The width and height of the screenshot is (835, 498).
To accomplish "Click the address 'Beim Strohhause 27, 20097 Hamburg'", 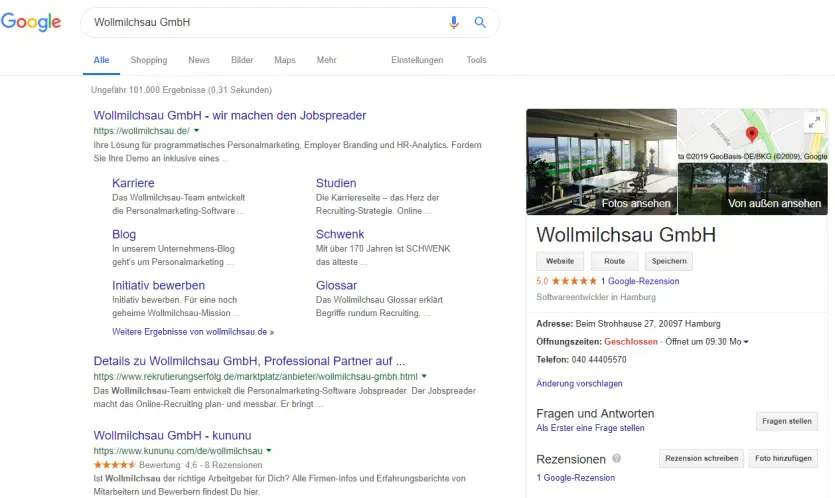I will coord(648,324).
